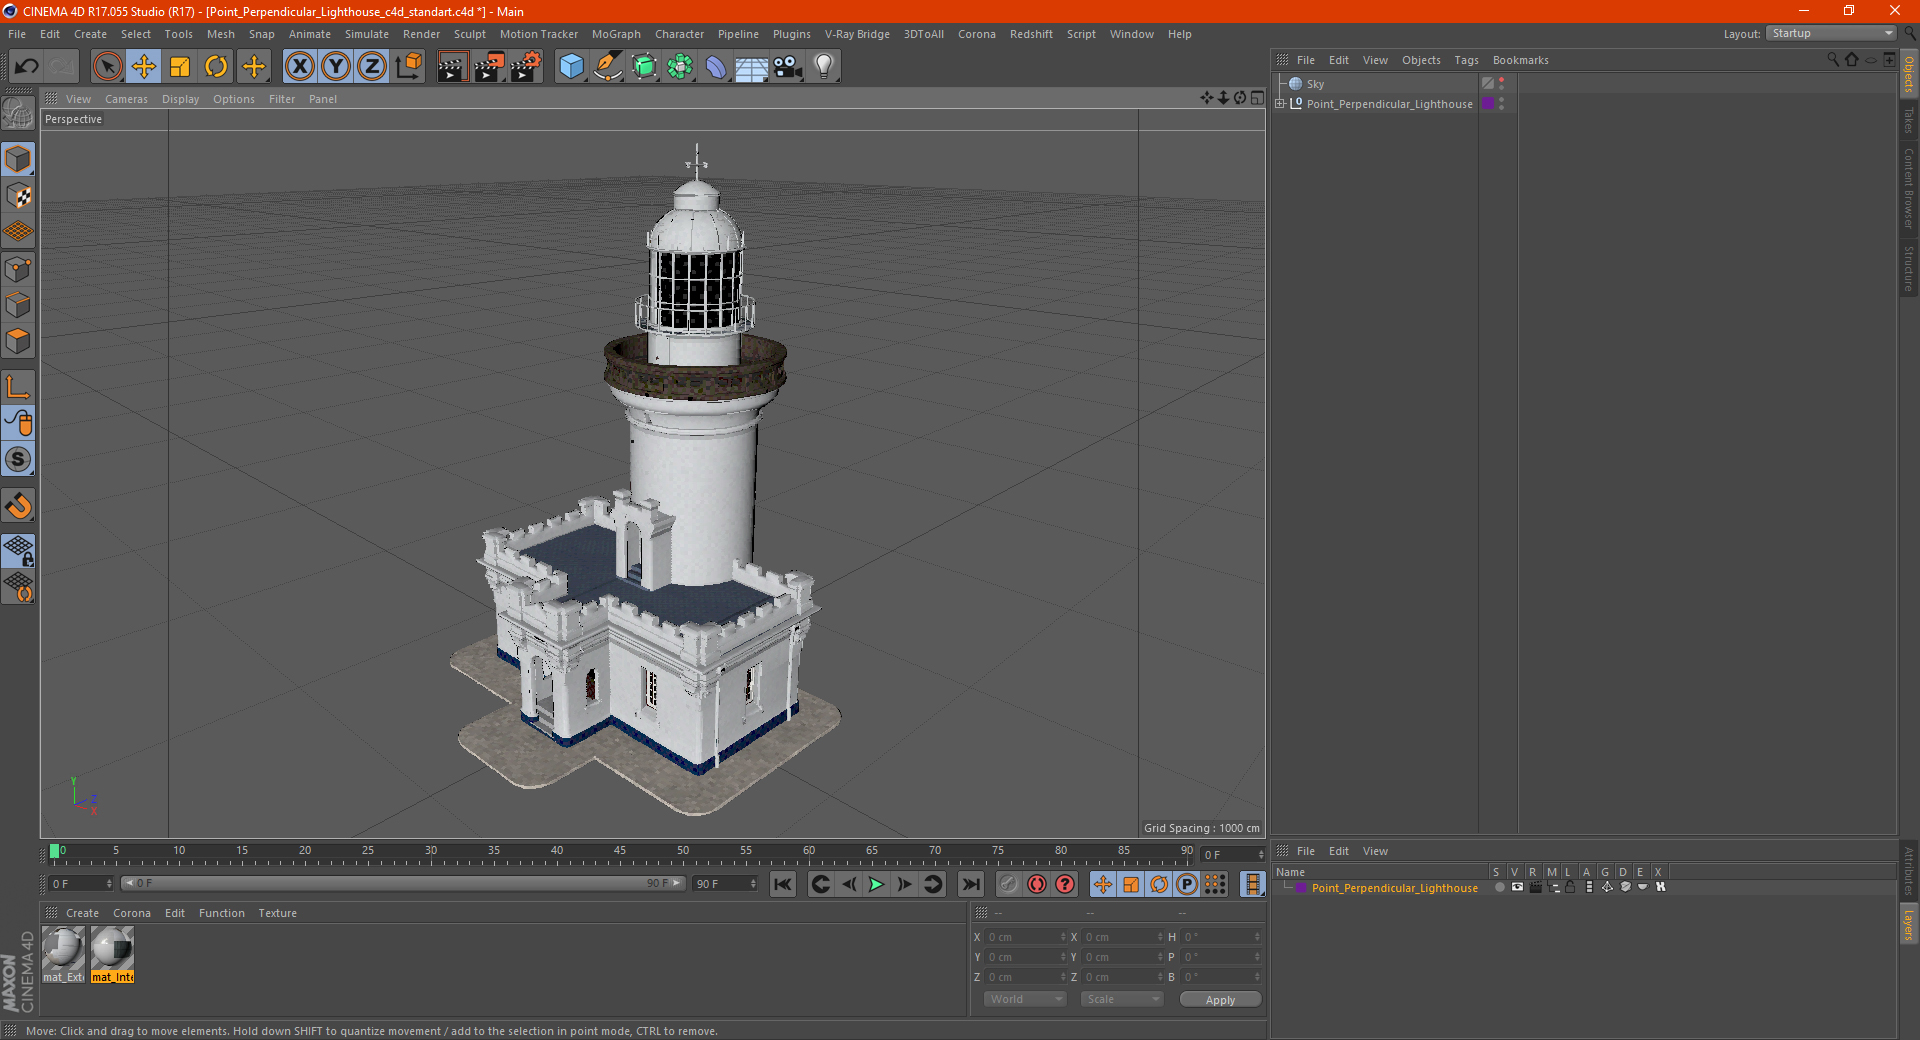Add a Light bulb object

pos(824,67)
